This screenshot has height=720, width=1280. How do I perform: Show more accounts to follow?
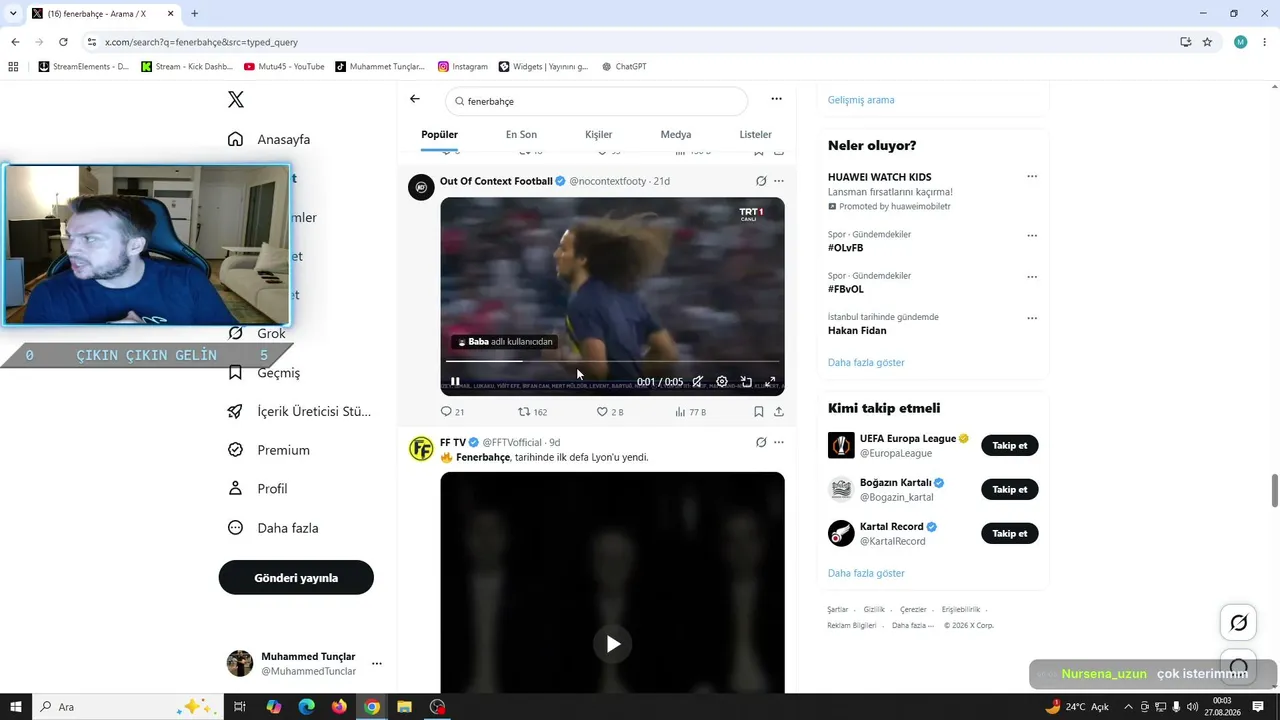pos(866,574)
